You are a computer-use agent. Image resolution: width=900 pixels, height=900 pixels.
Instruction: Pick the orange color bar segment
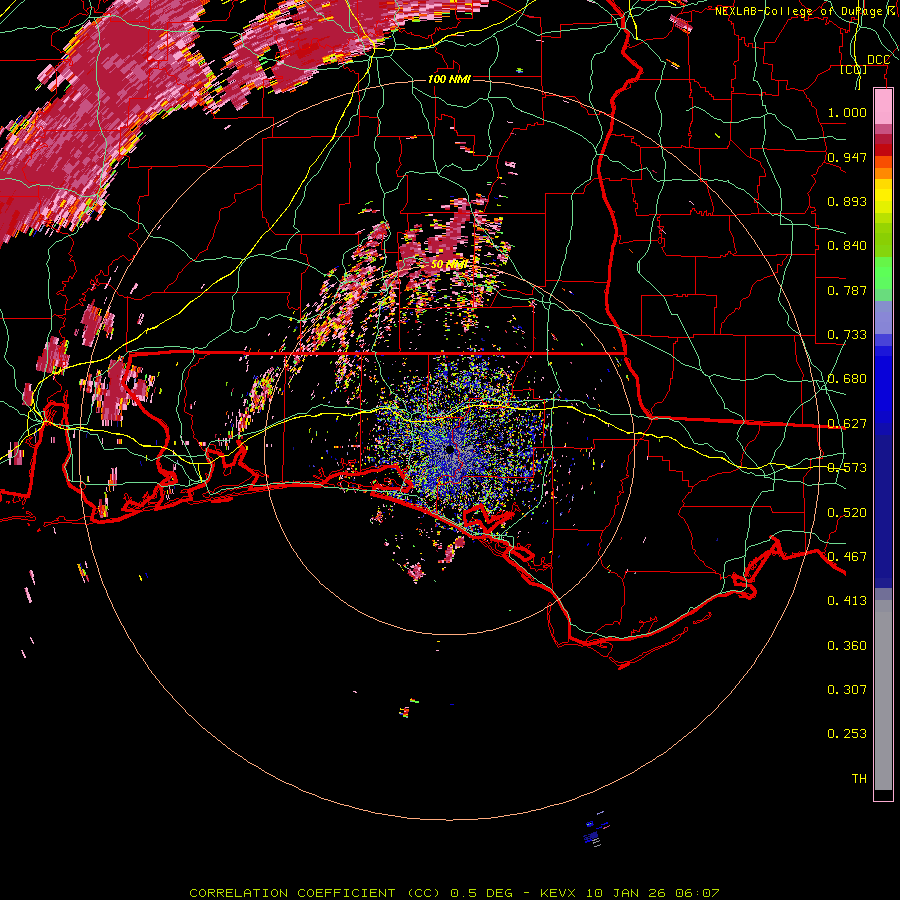pyautogui.click(x=883, y=173)
